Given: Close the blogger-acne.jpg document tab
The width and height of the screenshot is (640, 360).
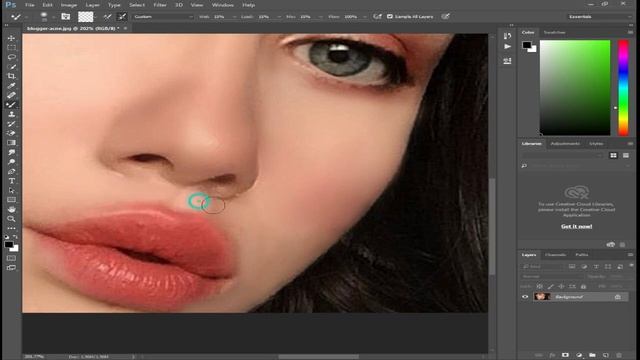Looking at the screenshot, I should click(x=125, y=29).
